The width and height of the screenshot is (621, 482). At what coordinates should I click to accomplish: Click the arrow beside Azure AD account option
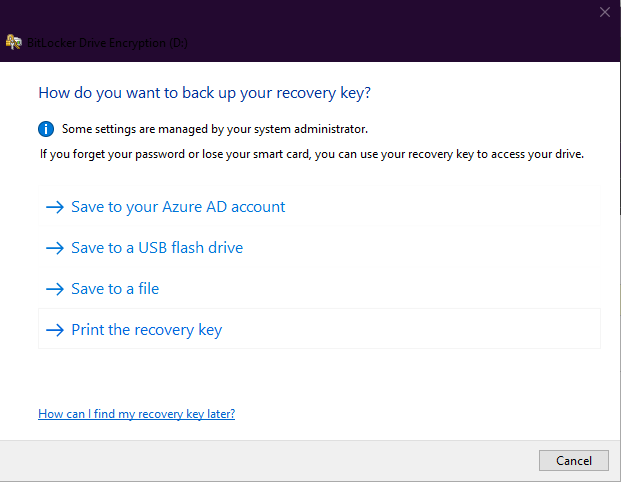click(x=54, y=207)
